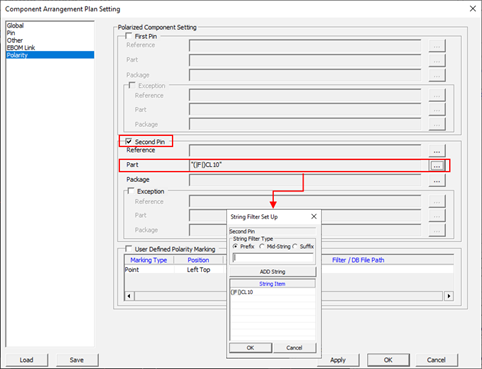Open browse button for Second Pin Package
Screen dimensions: 482x369
point(437,181)
